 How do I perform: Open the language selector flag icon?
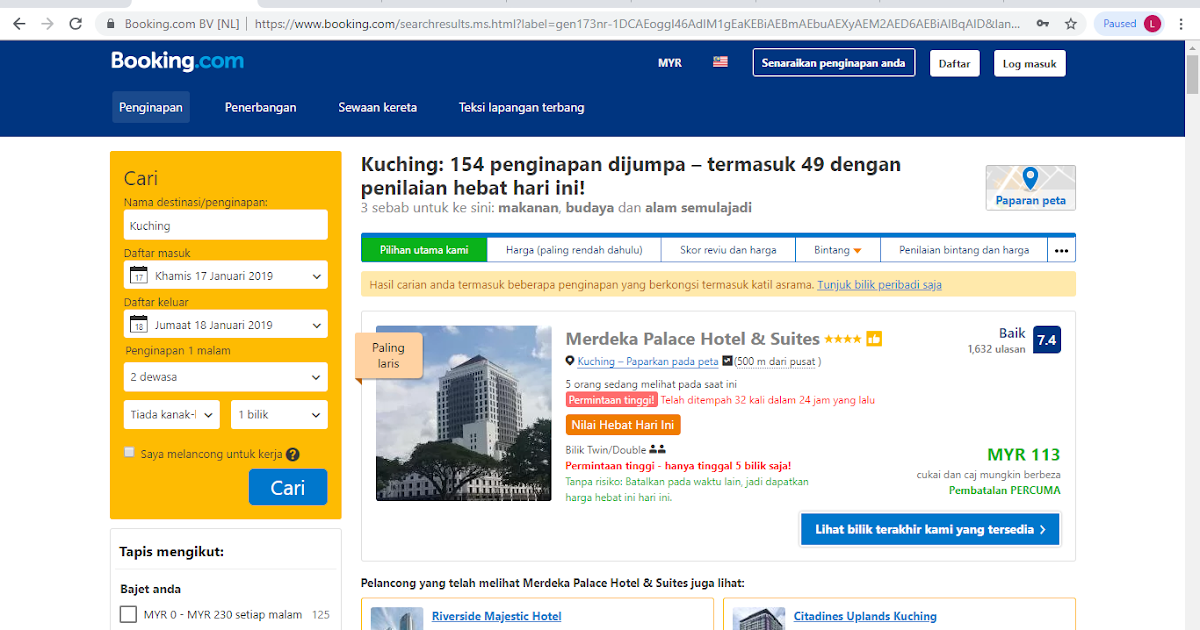[x=720, y=61]
